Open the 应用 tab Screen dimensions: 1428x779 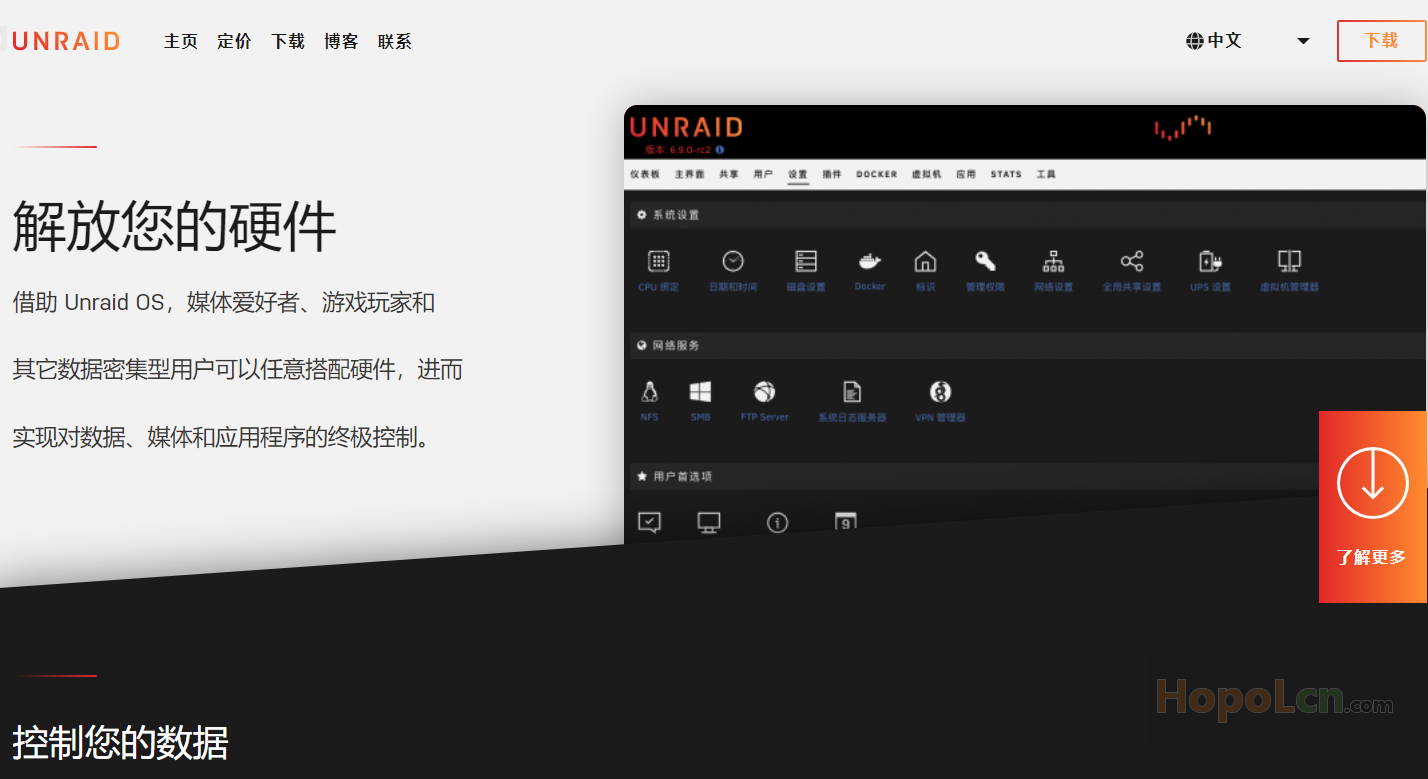coord(966,174)
